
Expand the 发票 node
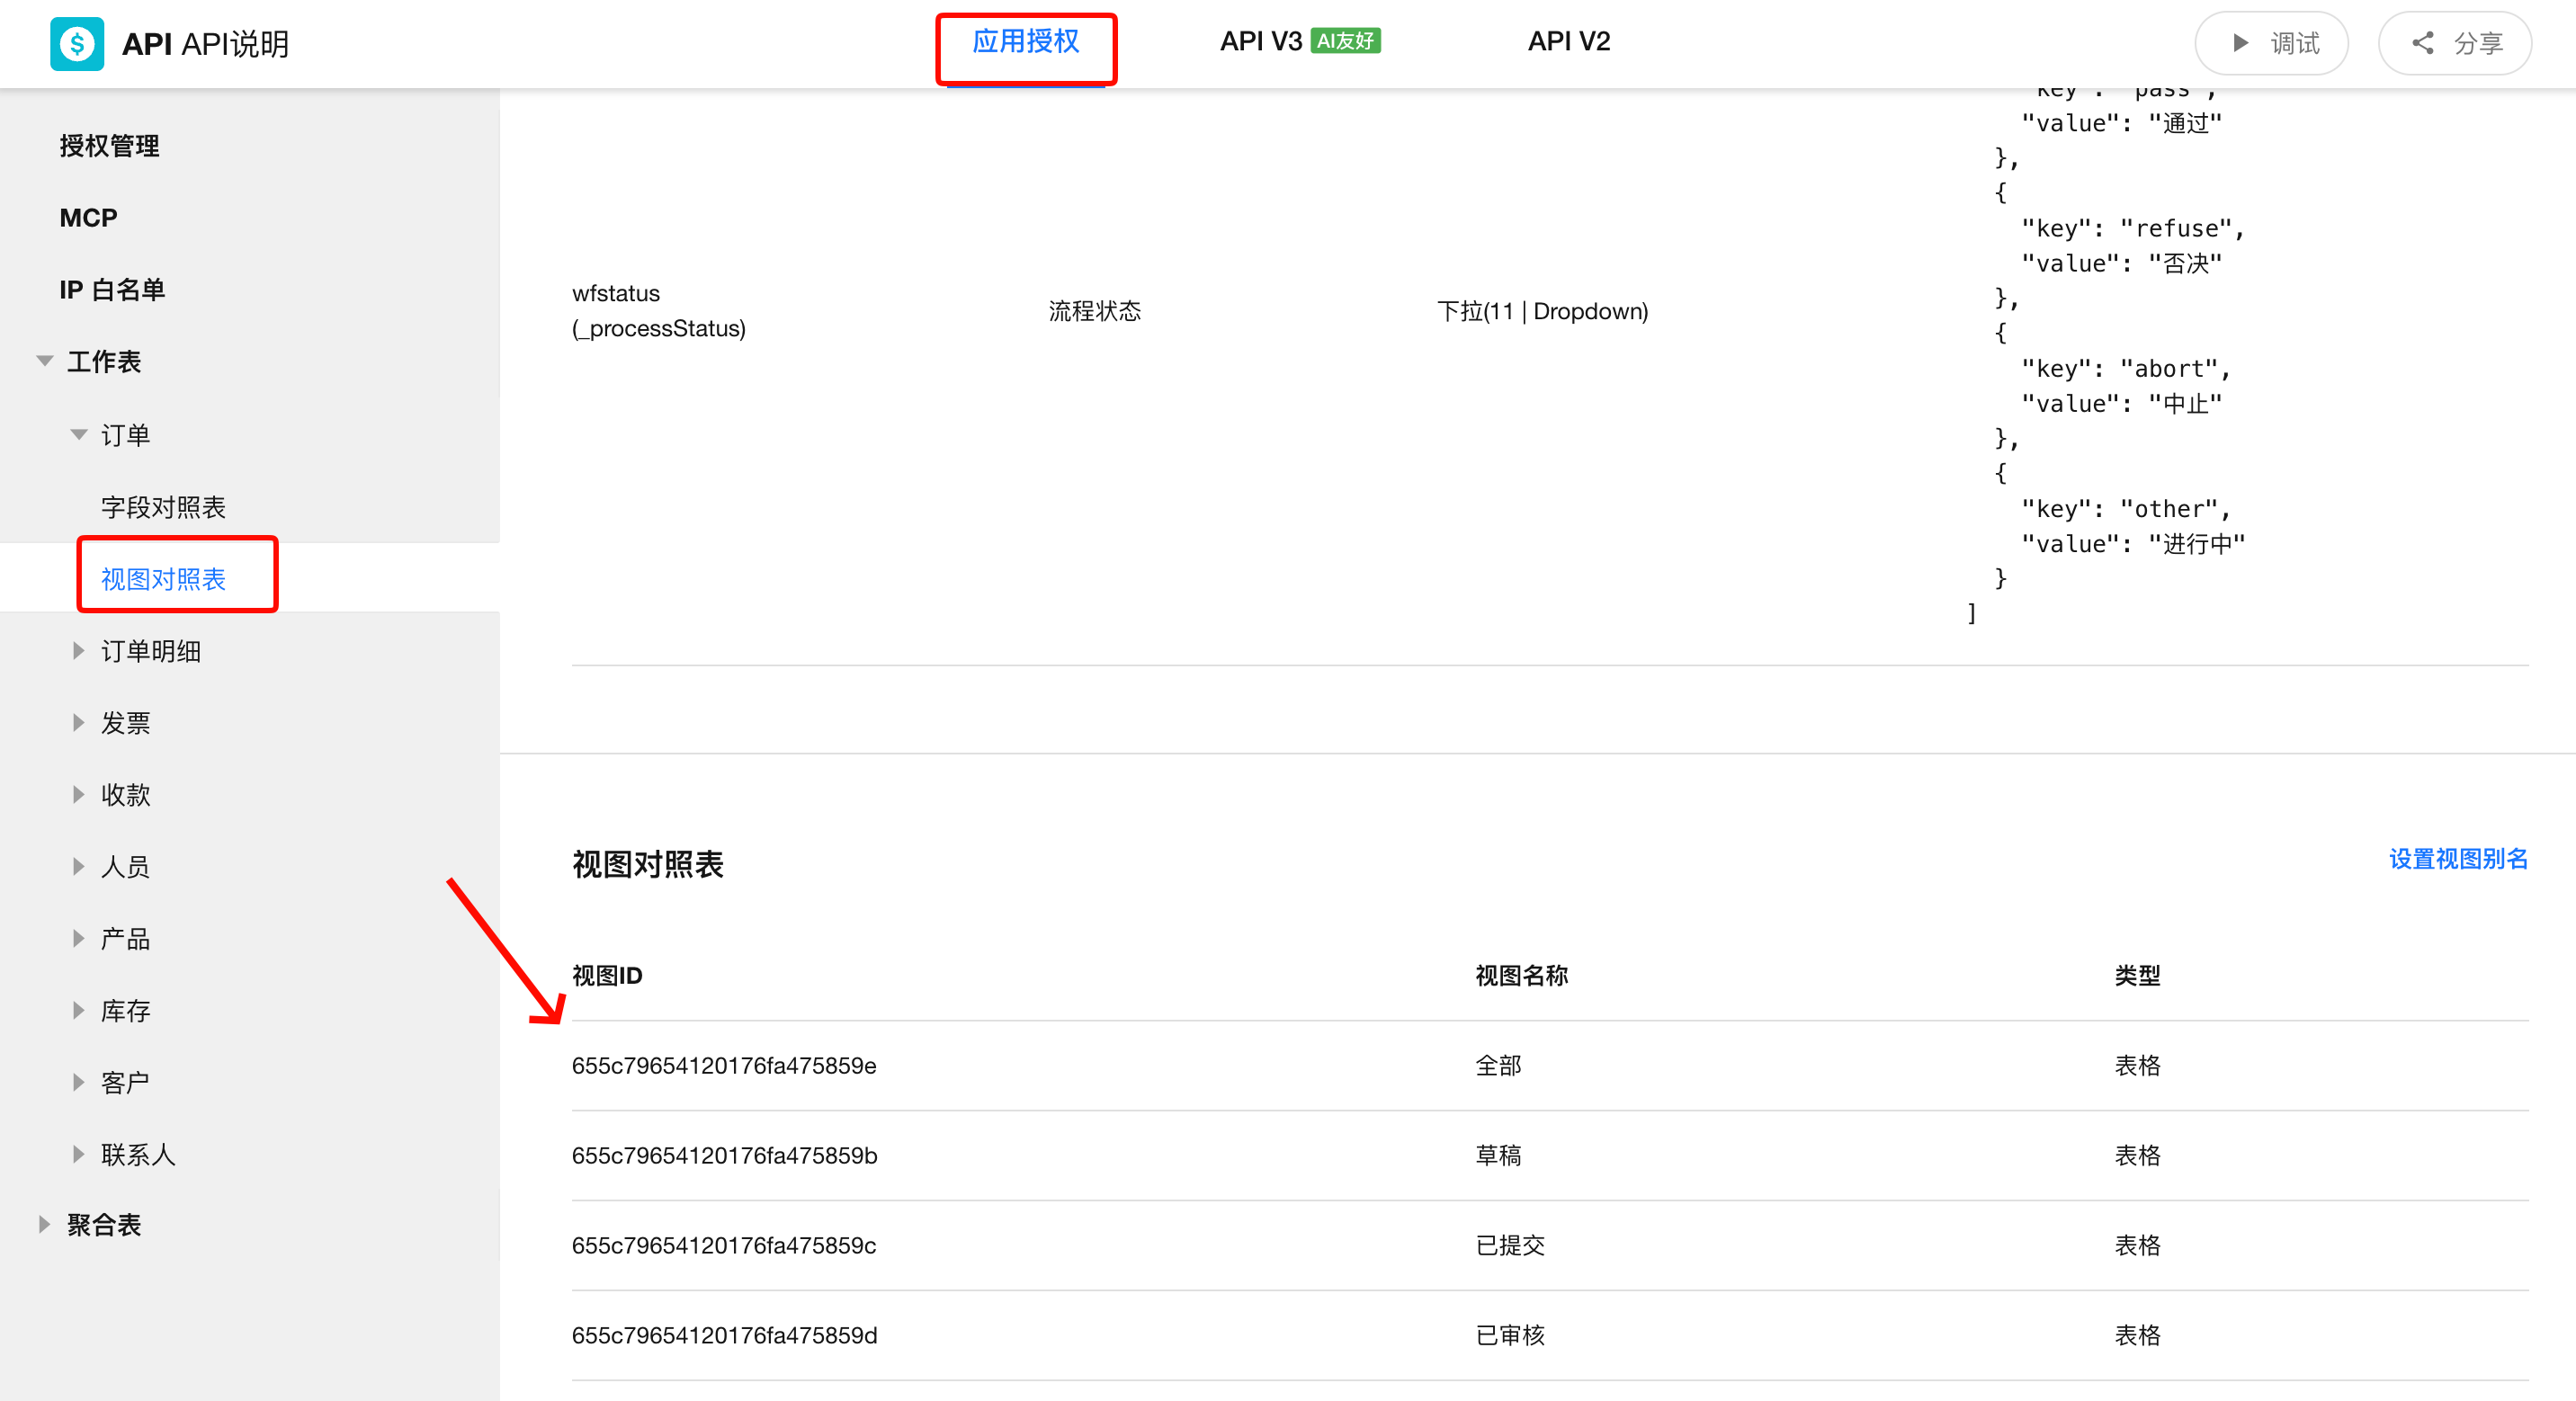(79, 722)
